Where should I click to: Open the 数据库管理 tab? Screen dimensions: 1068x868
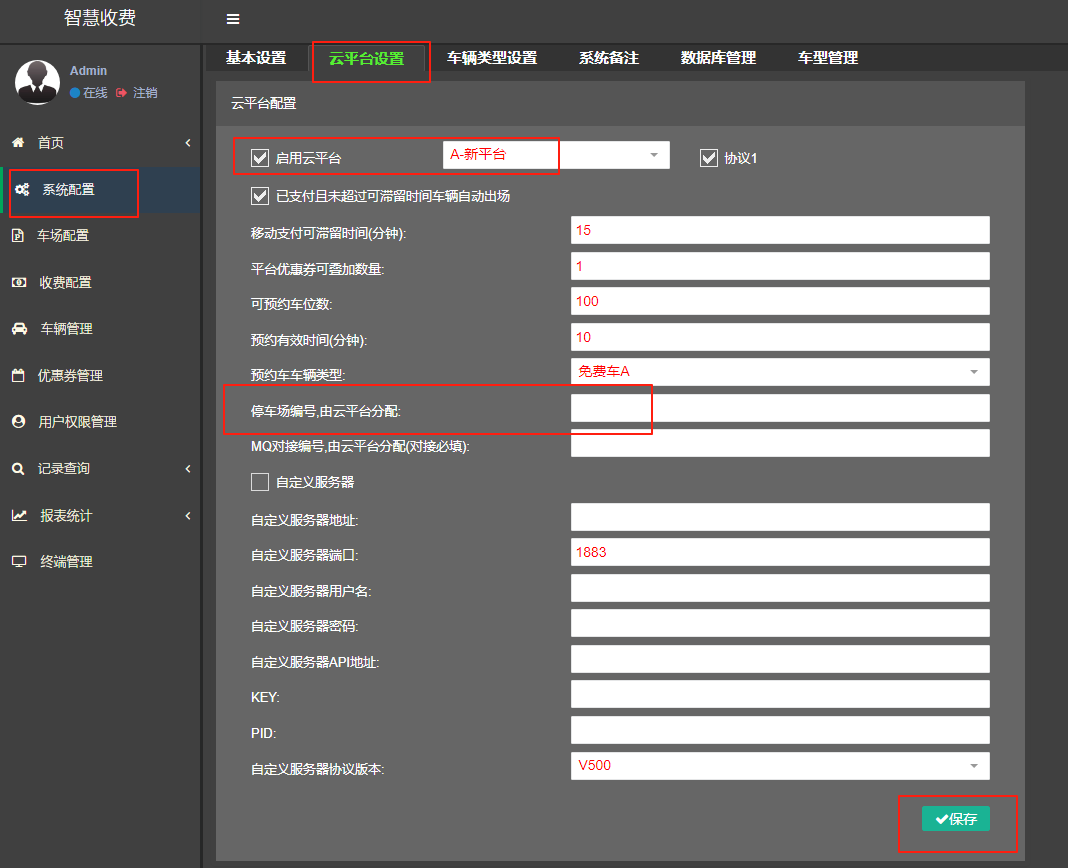tap(718, 58)
